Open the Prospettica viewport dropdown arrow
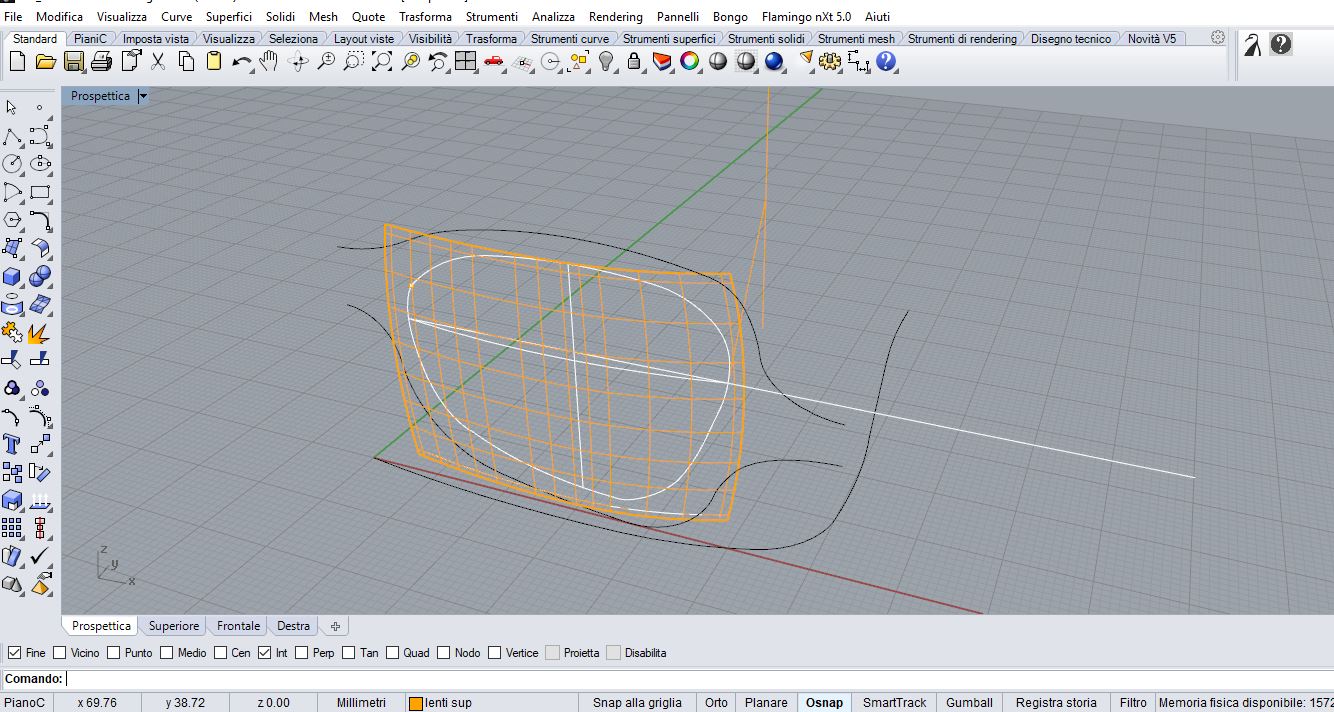Viewport: 1334px width, 712px height. 143,96
